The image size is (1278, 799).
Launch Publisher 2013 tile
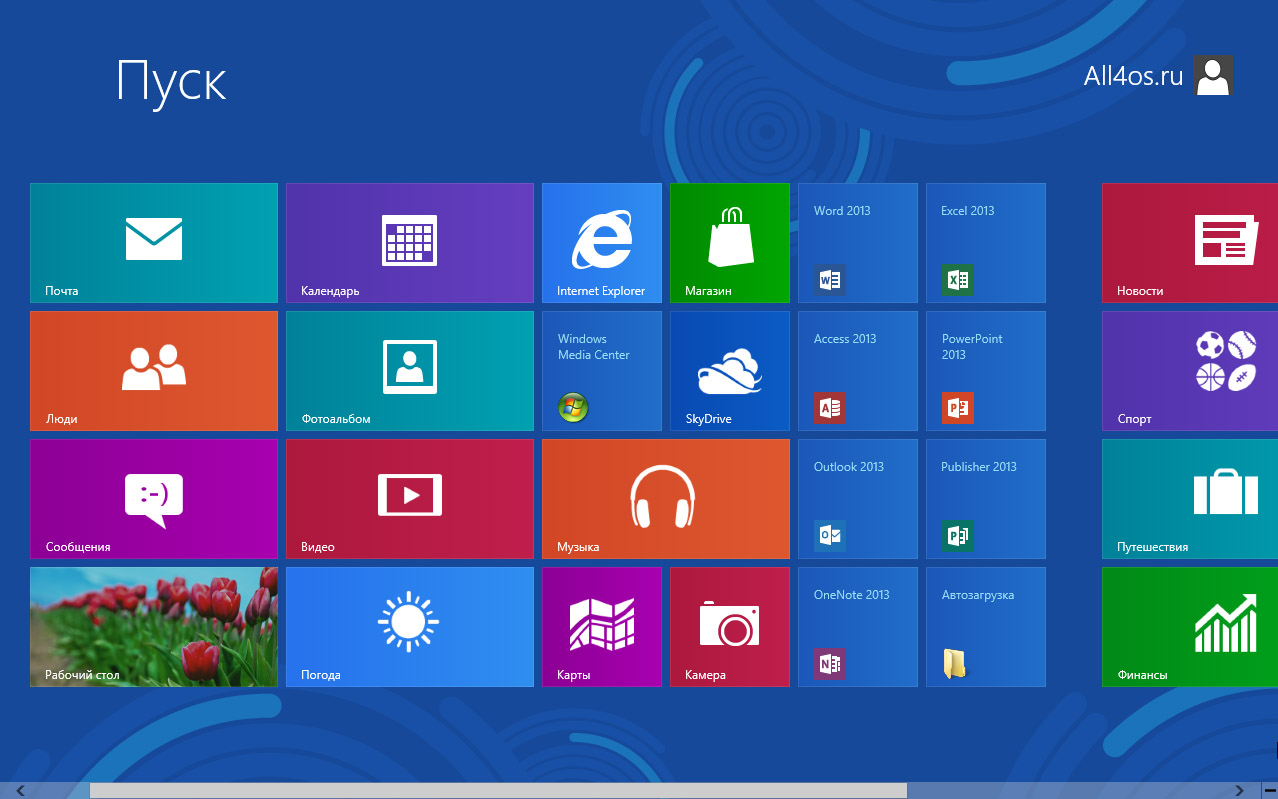click(986, 499)
